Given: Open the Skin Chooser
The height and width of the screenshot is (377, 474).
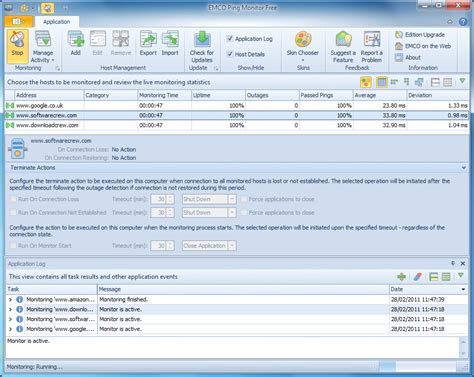Looking at the screenshot, I should pos(303,46).
